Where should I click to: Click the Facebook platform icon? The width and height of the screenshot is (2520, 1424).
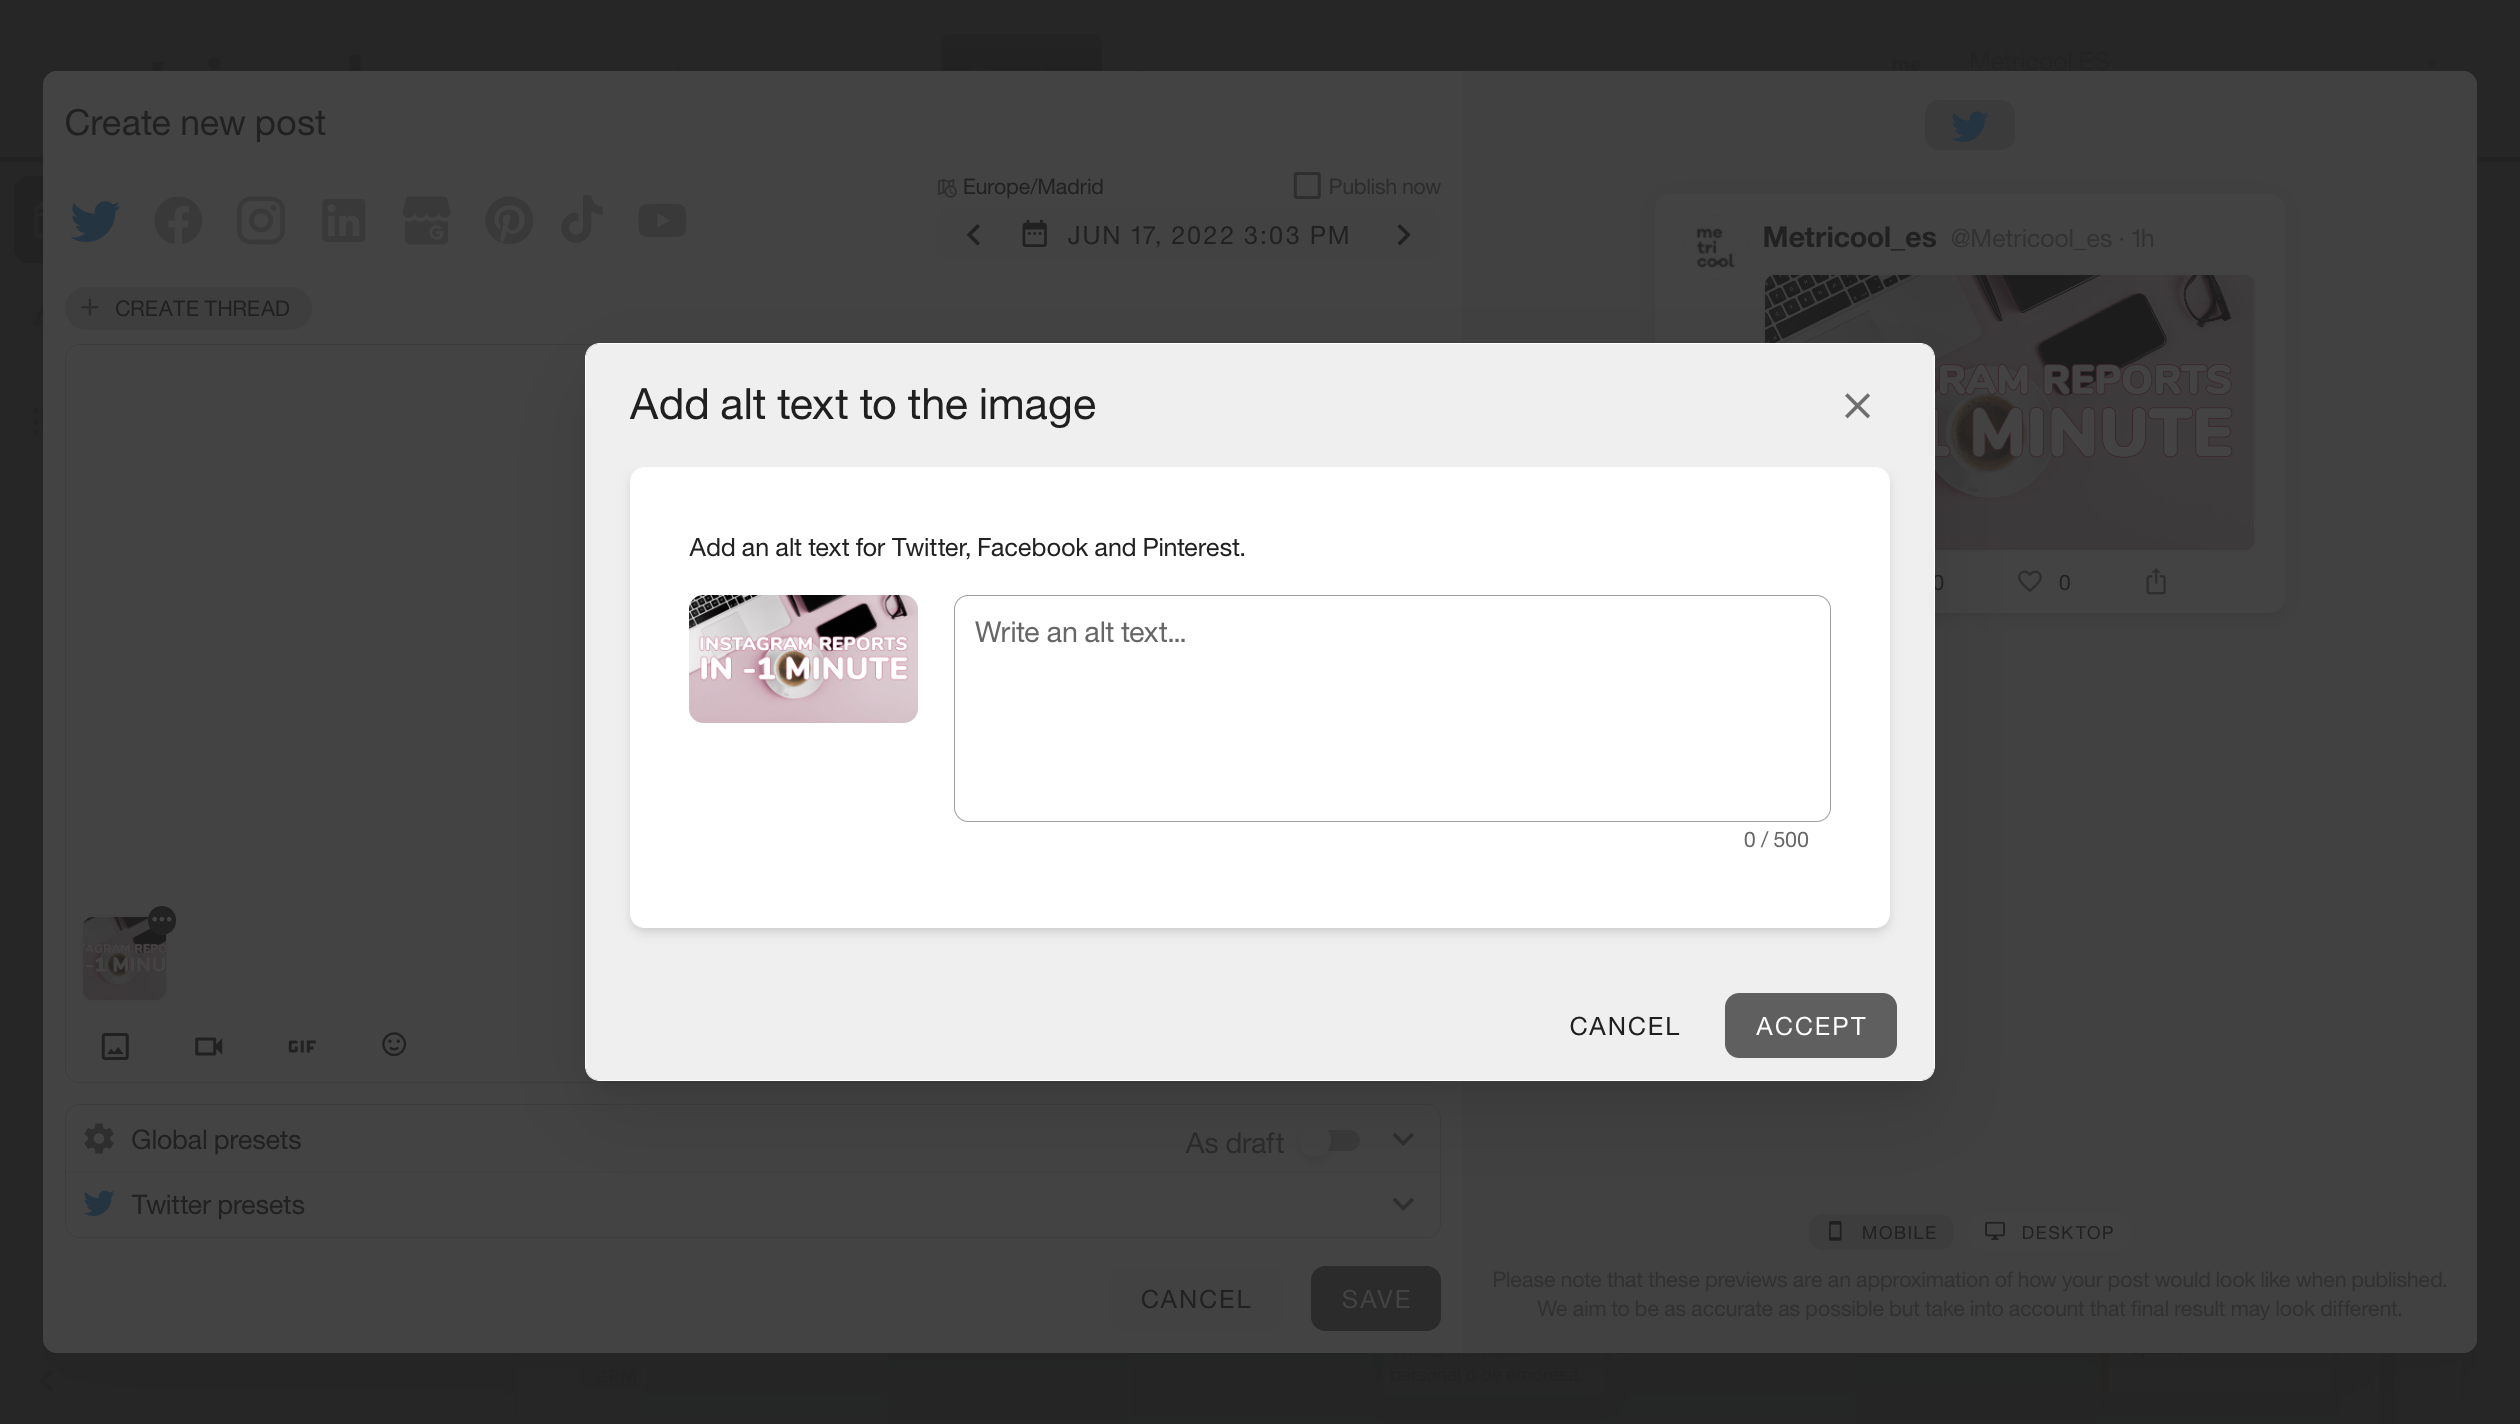click(178, 220)
